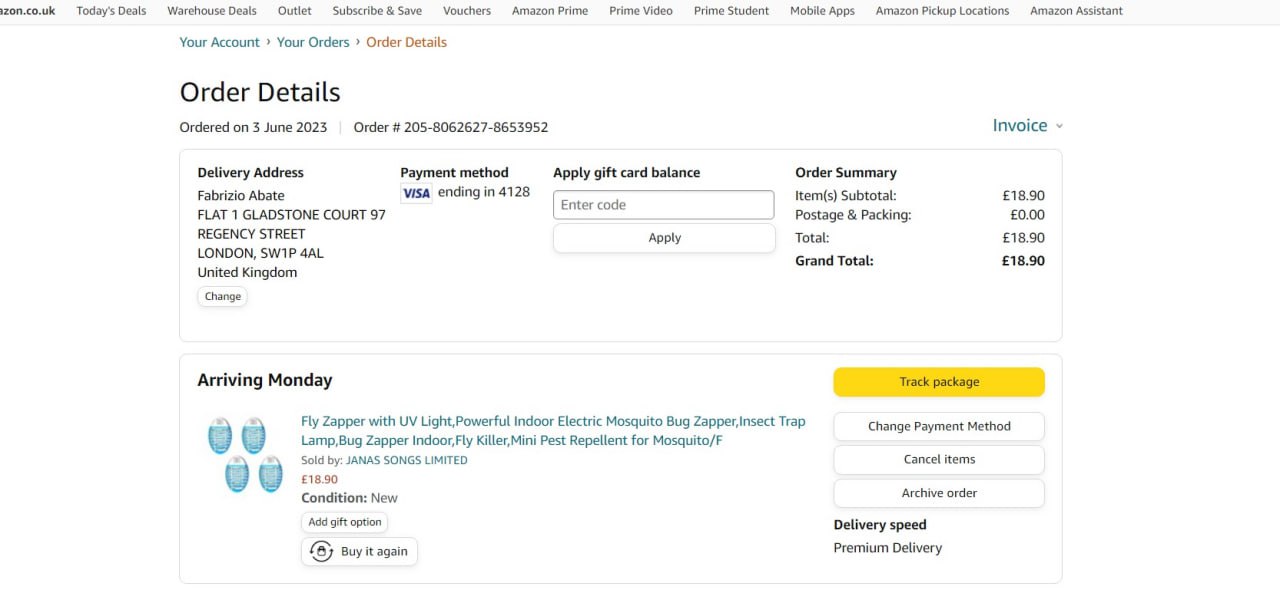Click Change Payment Method button
The height and width of the screenshot is (603, 1280).
coord(938,426)
